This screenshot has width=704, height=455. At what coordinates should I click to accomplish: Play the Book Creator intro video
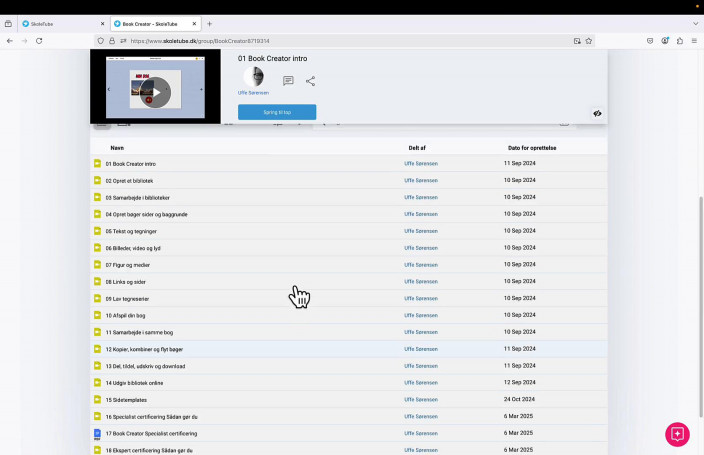pyautogui.click(x=154, y=93)
